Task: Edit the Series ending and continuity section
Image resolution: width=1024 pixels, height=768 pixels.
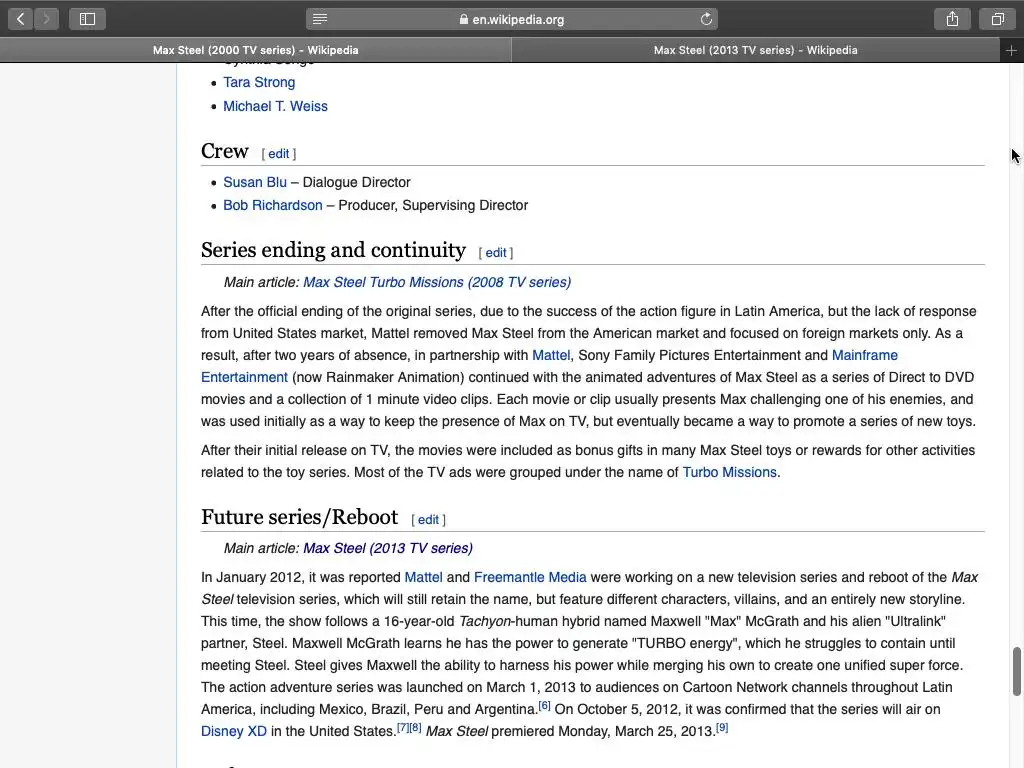Action: tap(496, 253)
